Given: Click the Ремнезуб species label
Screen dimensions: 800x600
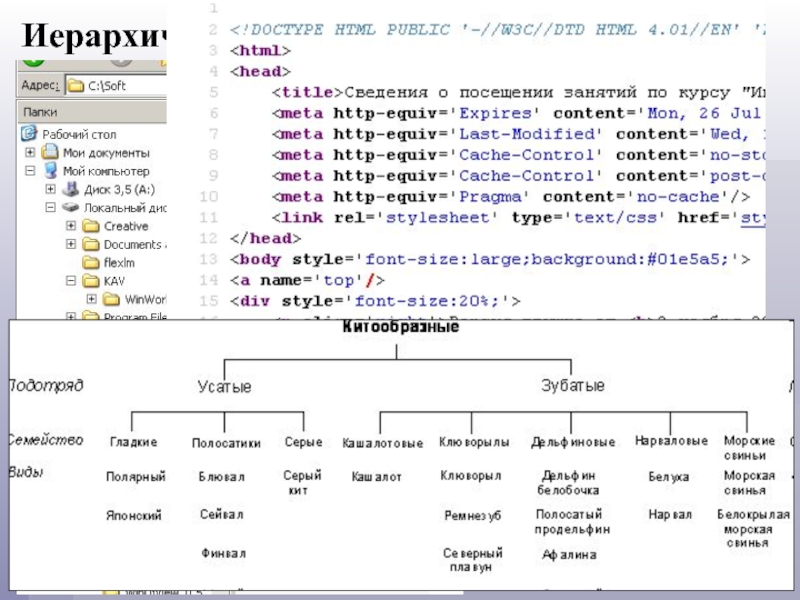Looking at the screenshot, I should pyautogui.click(x=472, y=516).
